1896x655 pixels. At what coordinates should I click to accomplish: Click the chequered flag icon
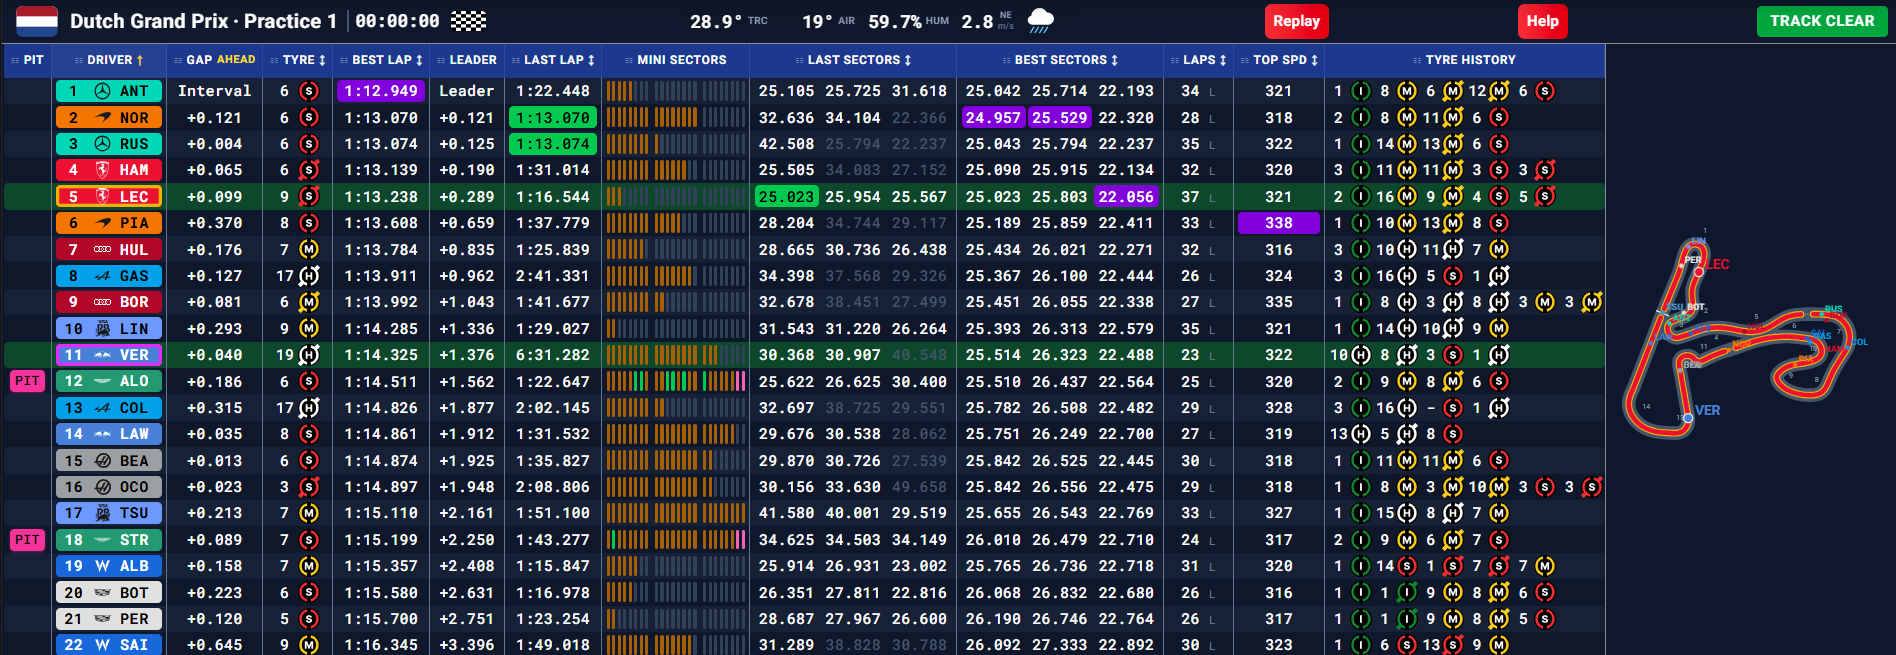[468, 21]
